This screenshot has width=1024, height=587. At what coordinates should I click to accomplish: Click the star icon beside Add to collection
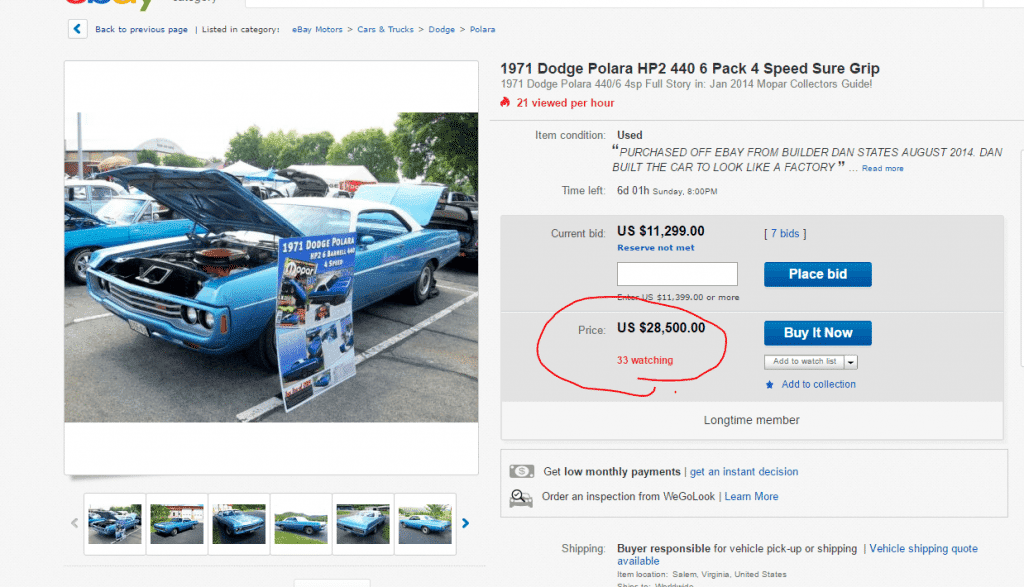[x=769, y=385]
